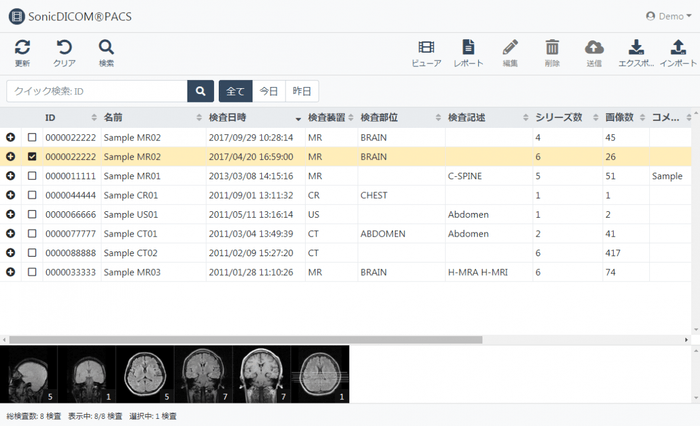The height and width of the screenshot is (426, 700).
Task: Open the 検索 search tool
Action: click(106, 47)
